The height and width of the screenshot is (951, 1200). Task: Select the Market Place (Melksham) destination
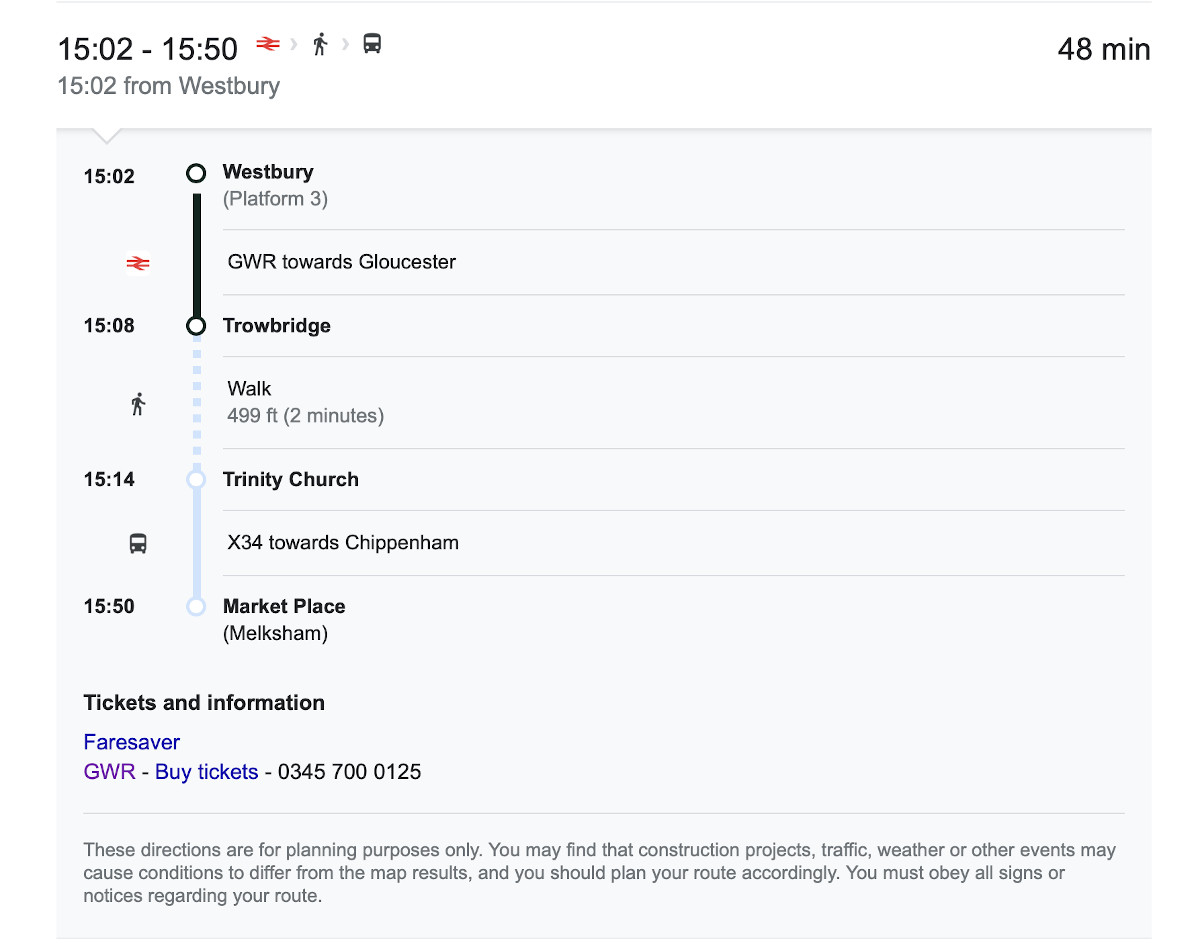pyautogui.click(x=284, y=607)
